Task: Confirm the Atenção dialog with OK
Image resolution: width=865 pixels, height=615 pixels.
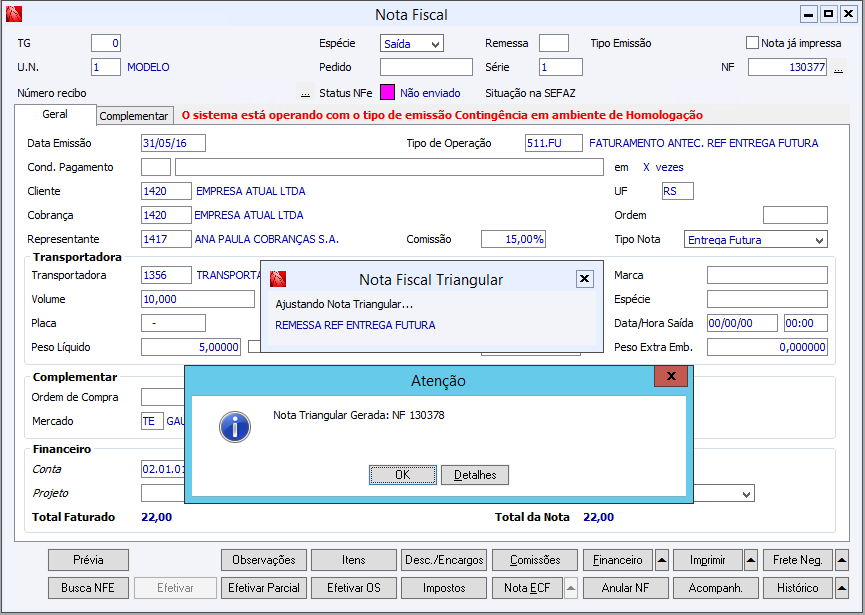Action: click(403, 475)
